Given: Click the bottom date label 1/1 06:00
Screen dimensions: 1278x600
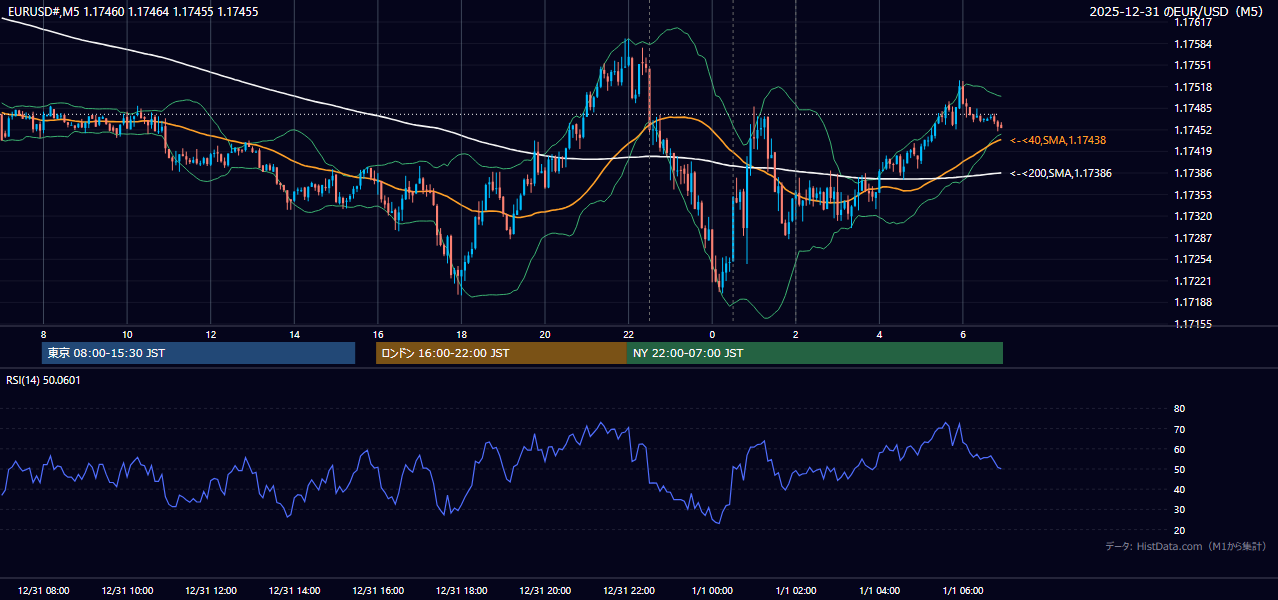Looking at the screenshot, I should pos(963,591).
